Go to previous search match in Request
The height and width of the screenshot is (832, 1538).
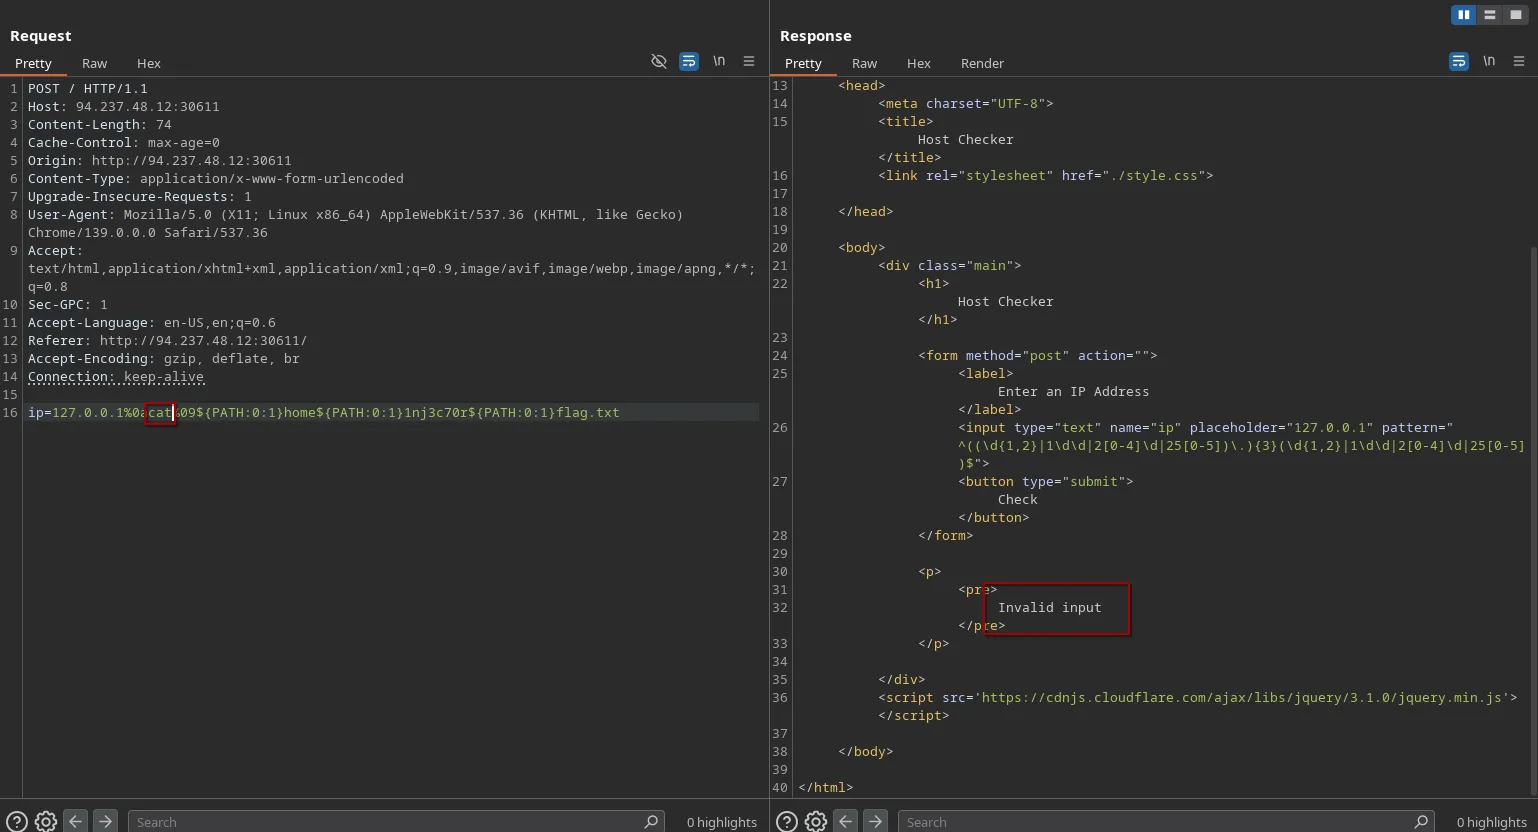click(76, 821)
